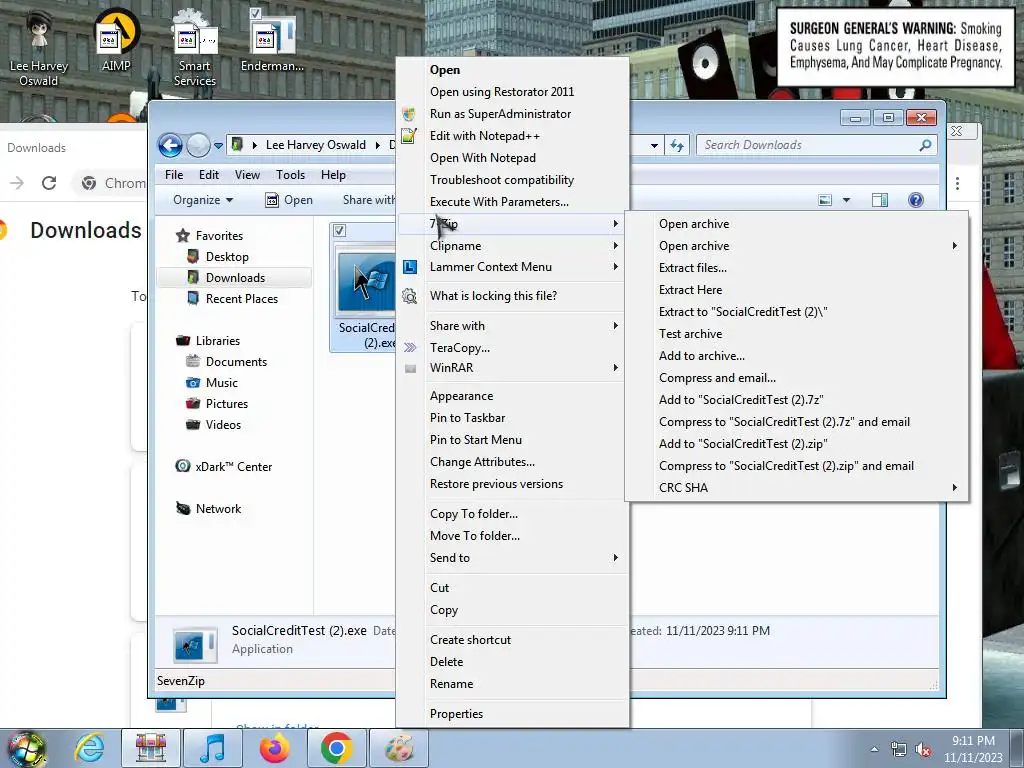Open address bar history dropdown
The height and width of the screenshot is (768, 1024).
tap(654, 145)
